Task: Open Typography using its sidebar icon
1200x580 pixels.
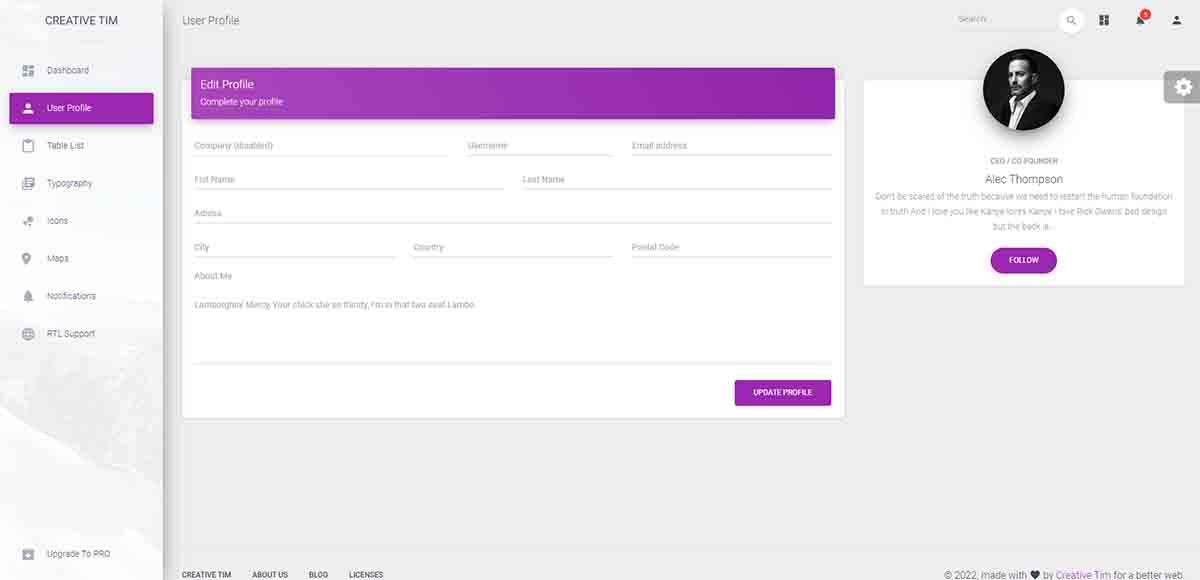Action: pos(27,183)
